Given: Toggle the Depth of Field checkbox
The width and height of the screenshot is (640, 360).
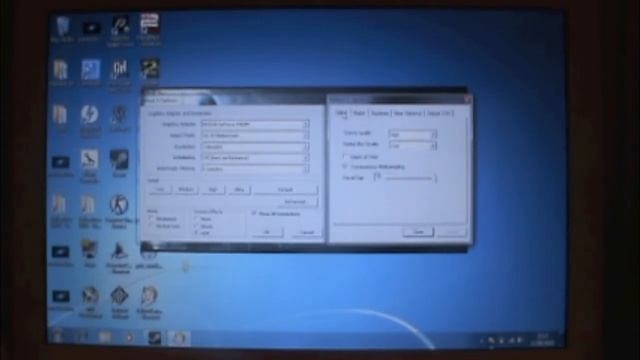Looking at the screenshot, I should 345,157.
